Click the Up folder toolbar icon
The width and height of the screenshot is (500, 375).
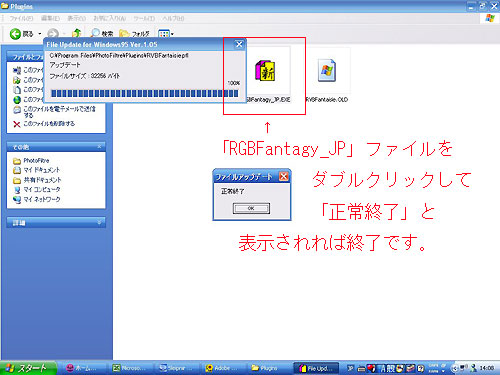click(77, 33)
